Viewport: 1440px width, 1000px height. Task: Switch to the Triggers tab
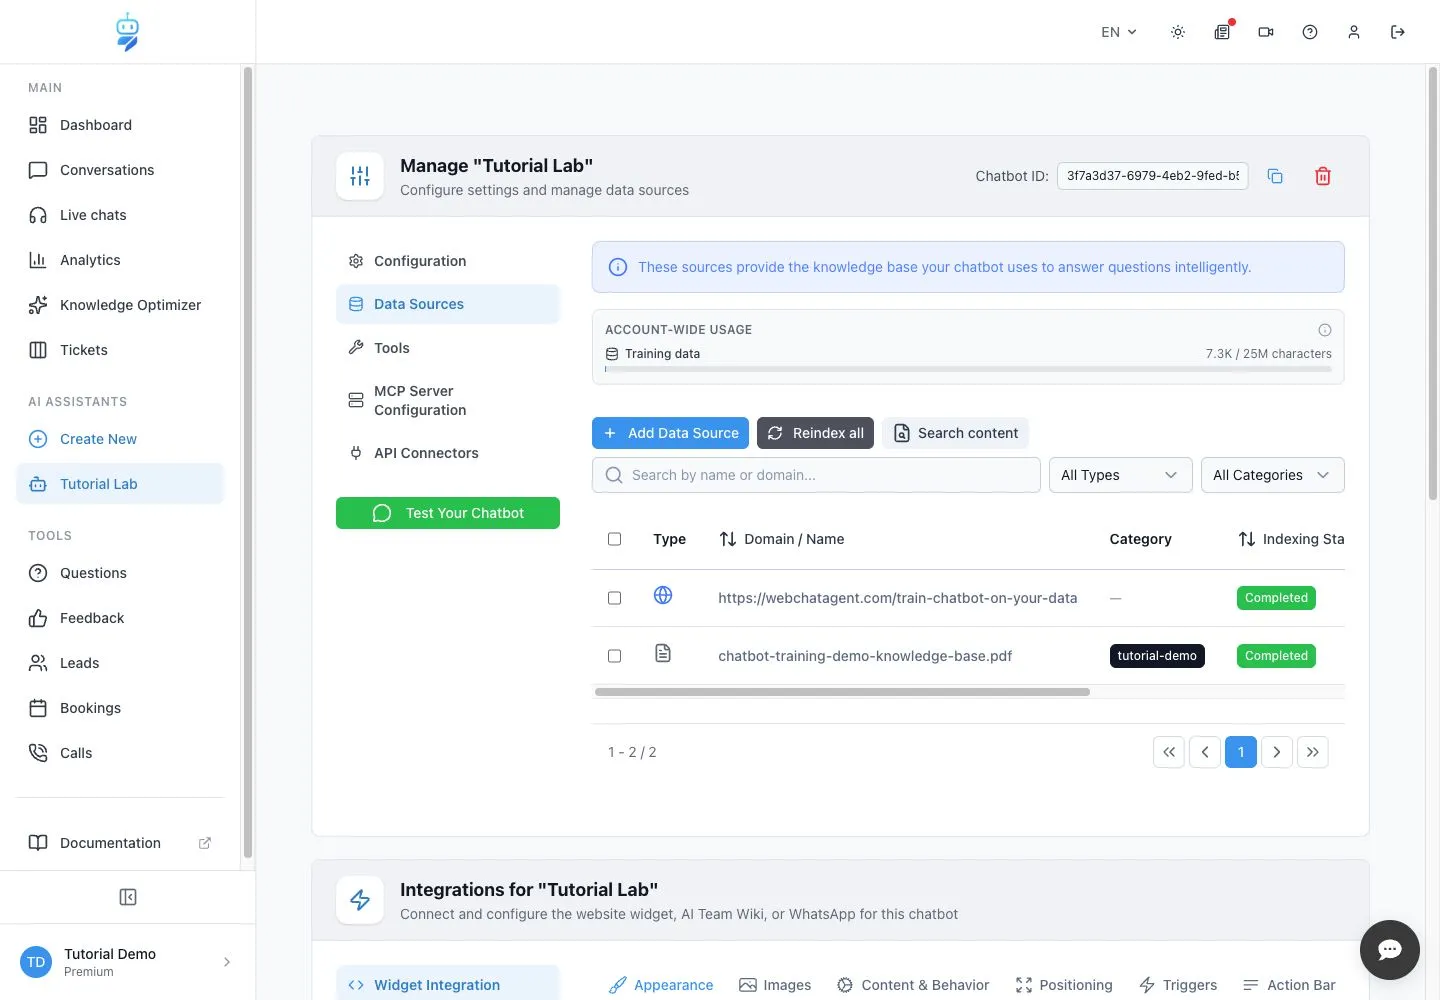coord(1178,985)
